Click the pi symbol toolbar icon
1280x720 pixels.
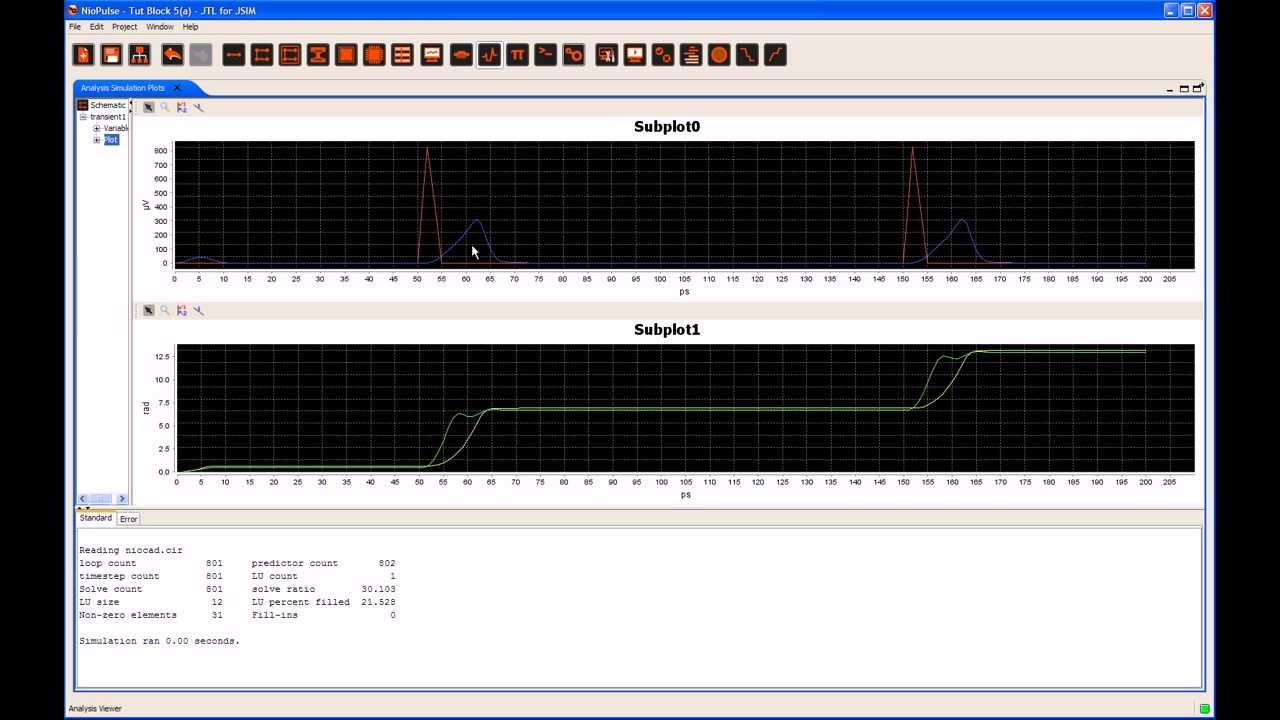click(517, 55)
